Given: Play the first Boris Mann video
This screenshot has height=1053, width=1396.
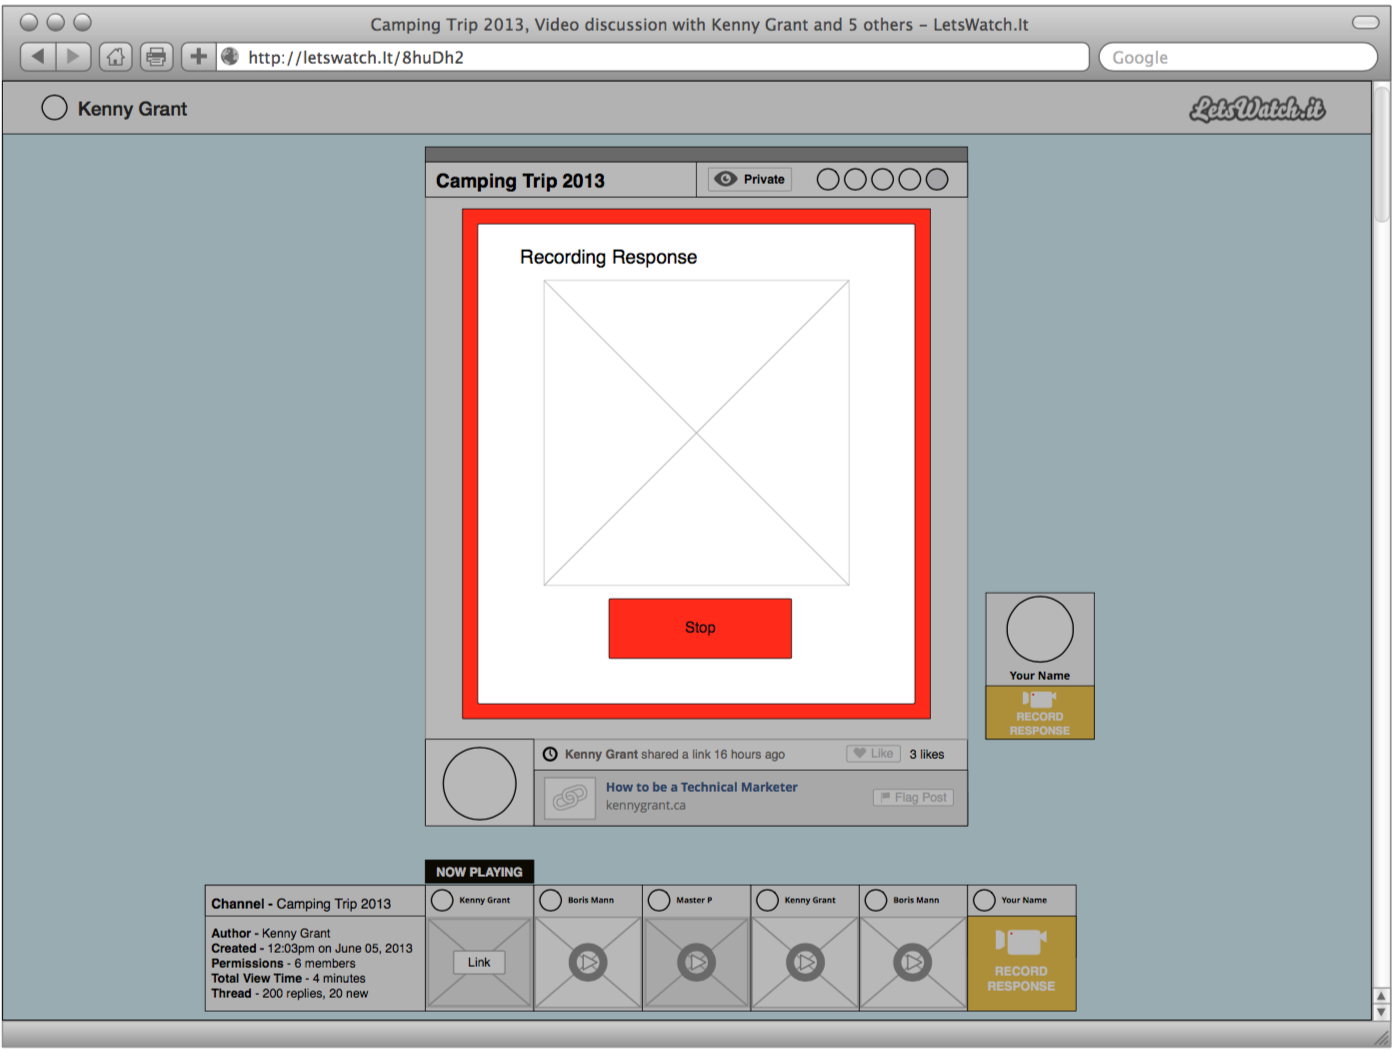Looking at the screenshot, I should point(588,962).
